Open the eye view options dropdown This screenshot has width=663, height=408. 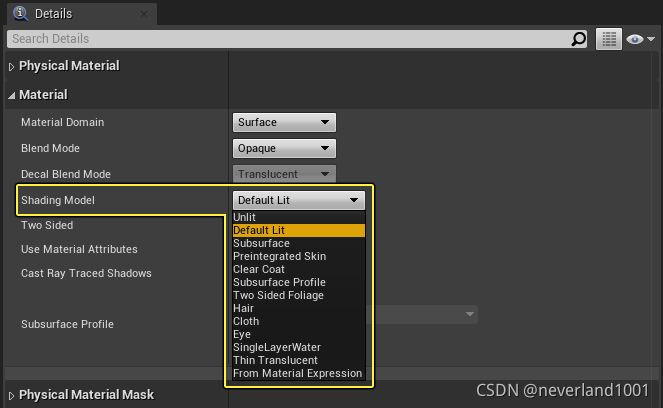coord(641,39)
